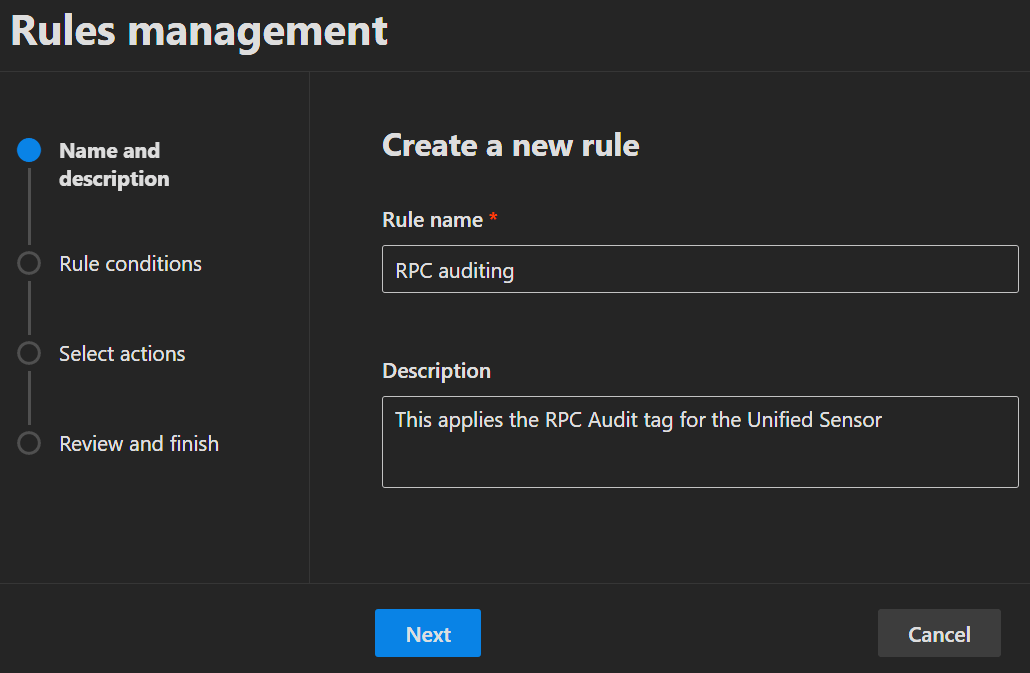Open the Review and finish step label
Image resolution: width=1030 pixels, height=673 pixels.
click(139, 444)
